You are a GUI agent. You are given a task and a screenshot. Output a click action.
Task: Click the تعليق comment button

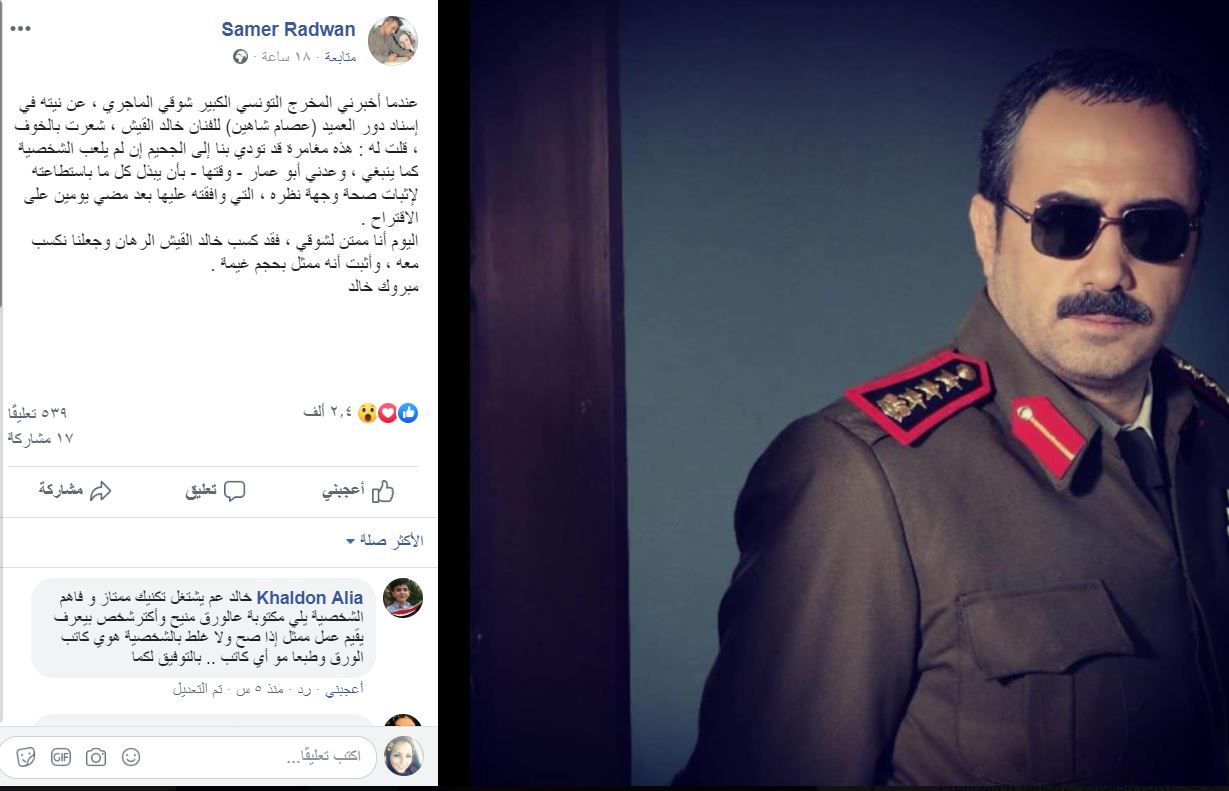216,491
